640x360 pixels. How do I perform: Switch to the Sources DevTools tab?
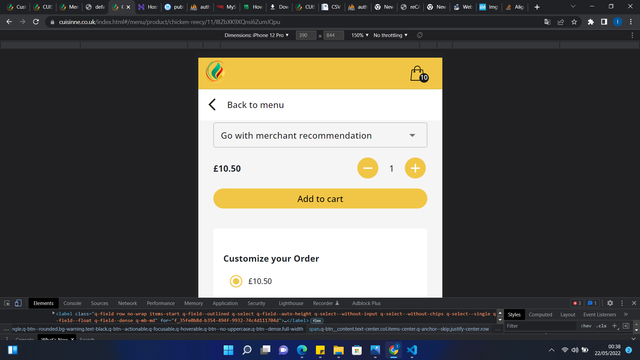coord(100,303)
